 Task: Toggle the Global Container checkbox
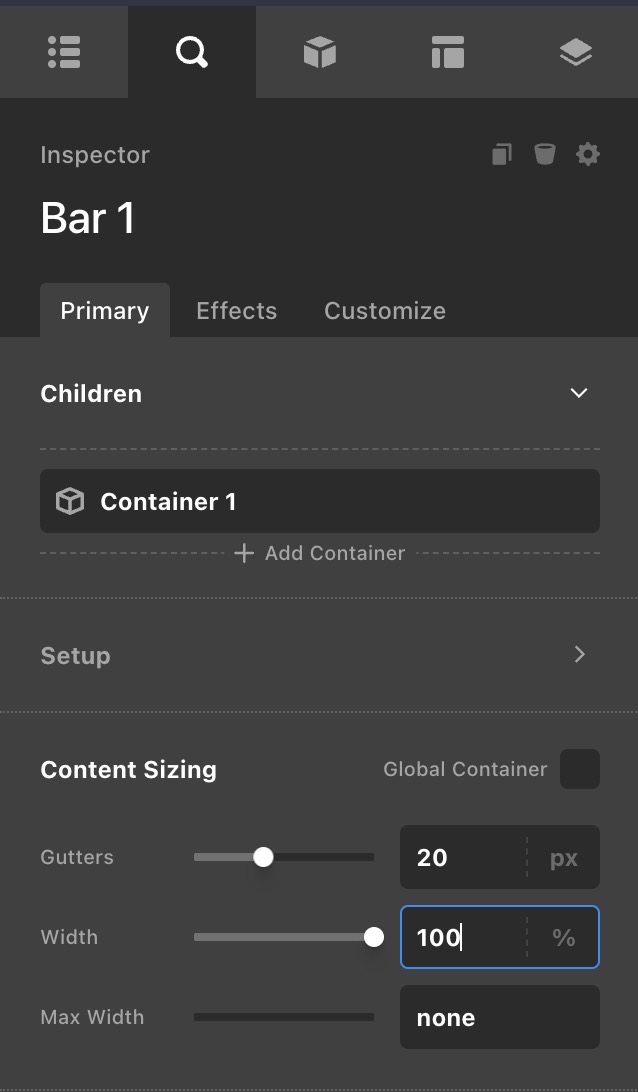pyautogui.click(x=580, y=769)
